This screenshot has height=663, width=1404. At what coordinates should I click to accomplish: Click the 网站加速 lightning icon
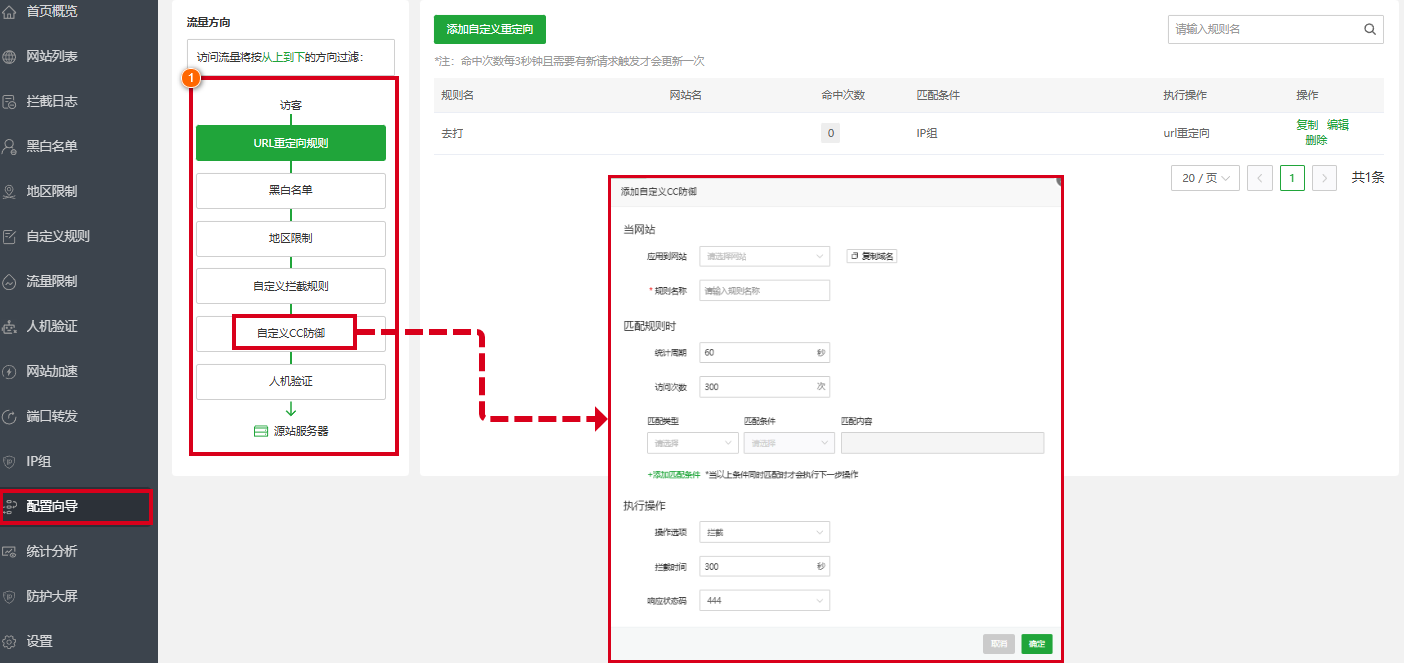click(x=10, y=371)
